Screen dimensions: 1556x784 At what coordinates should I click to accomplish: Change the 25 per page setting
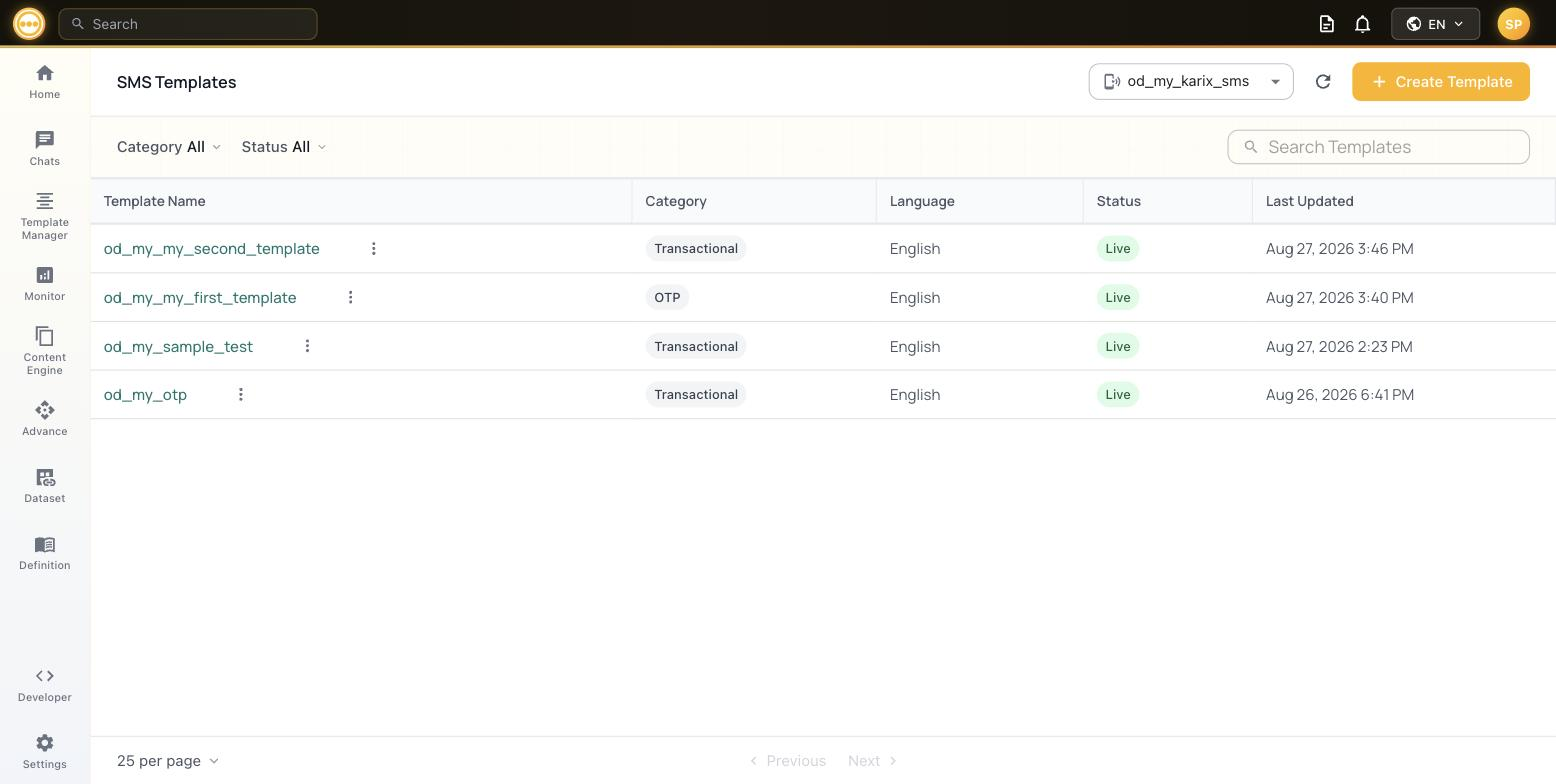point(168,761)
